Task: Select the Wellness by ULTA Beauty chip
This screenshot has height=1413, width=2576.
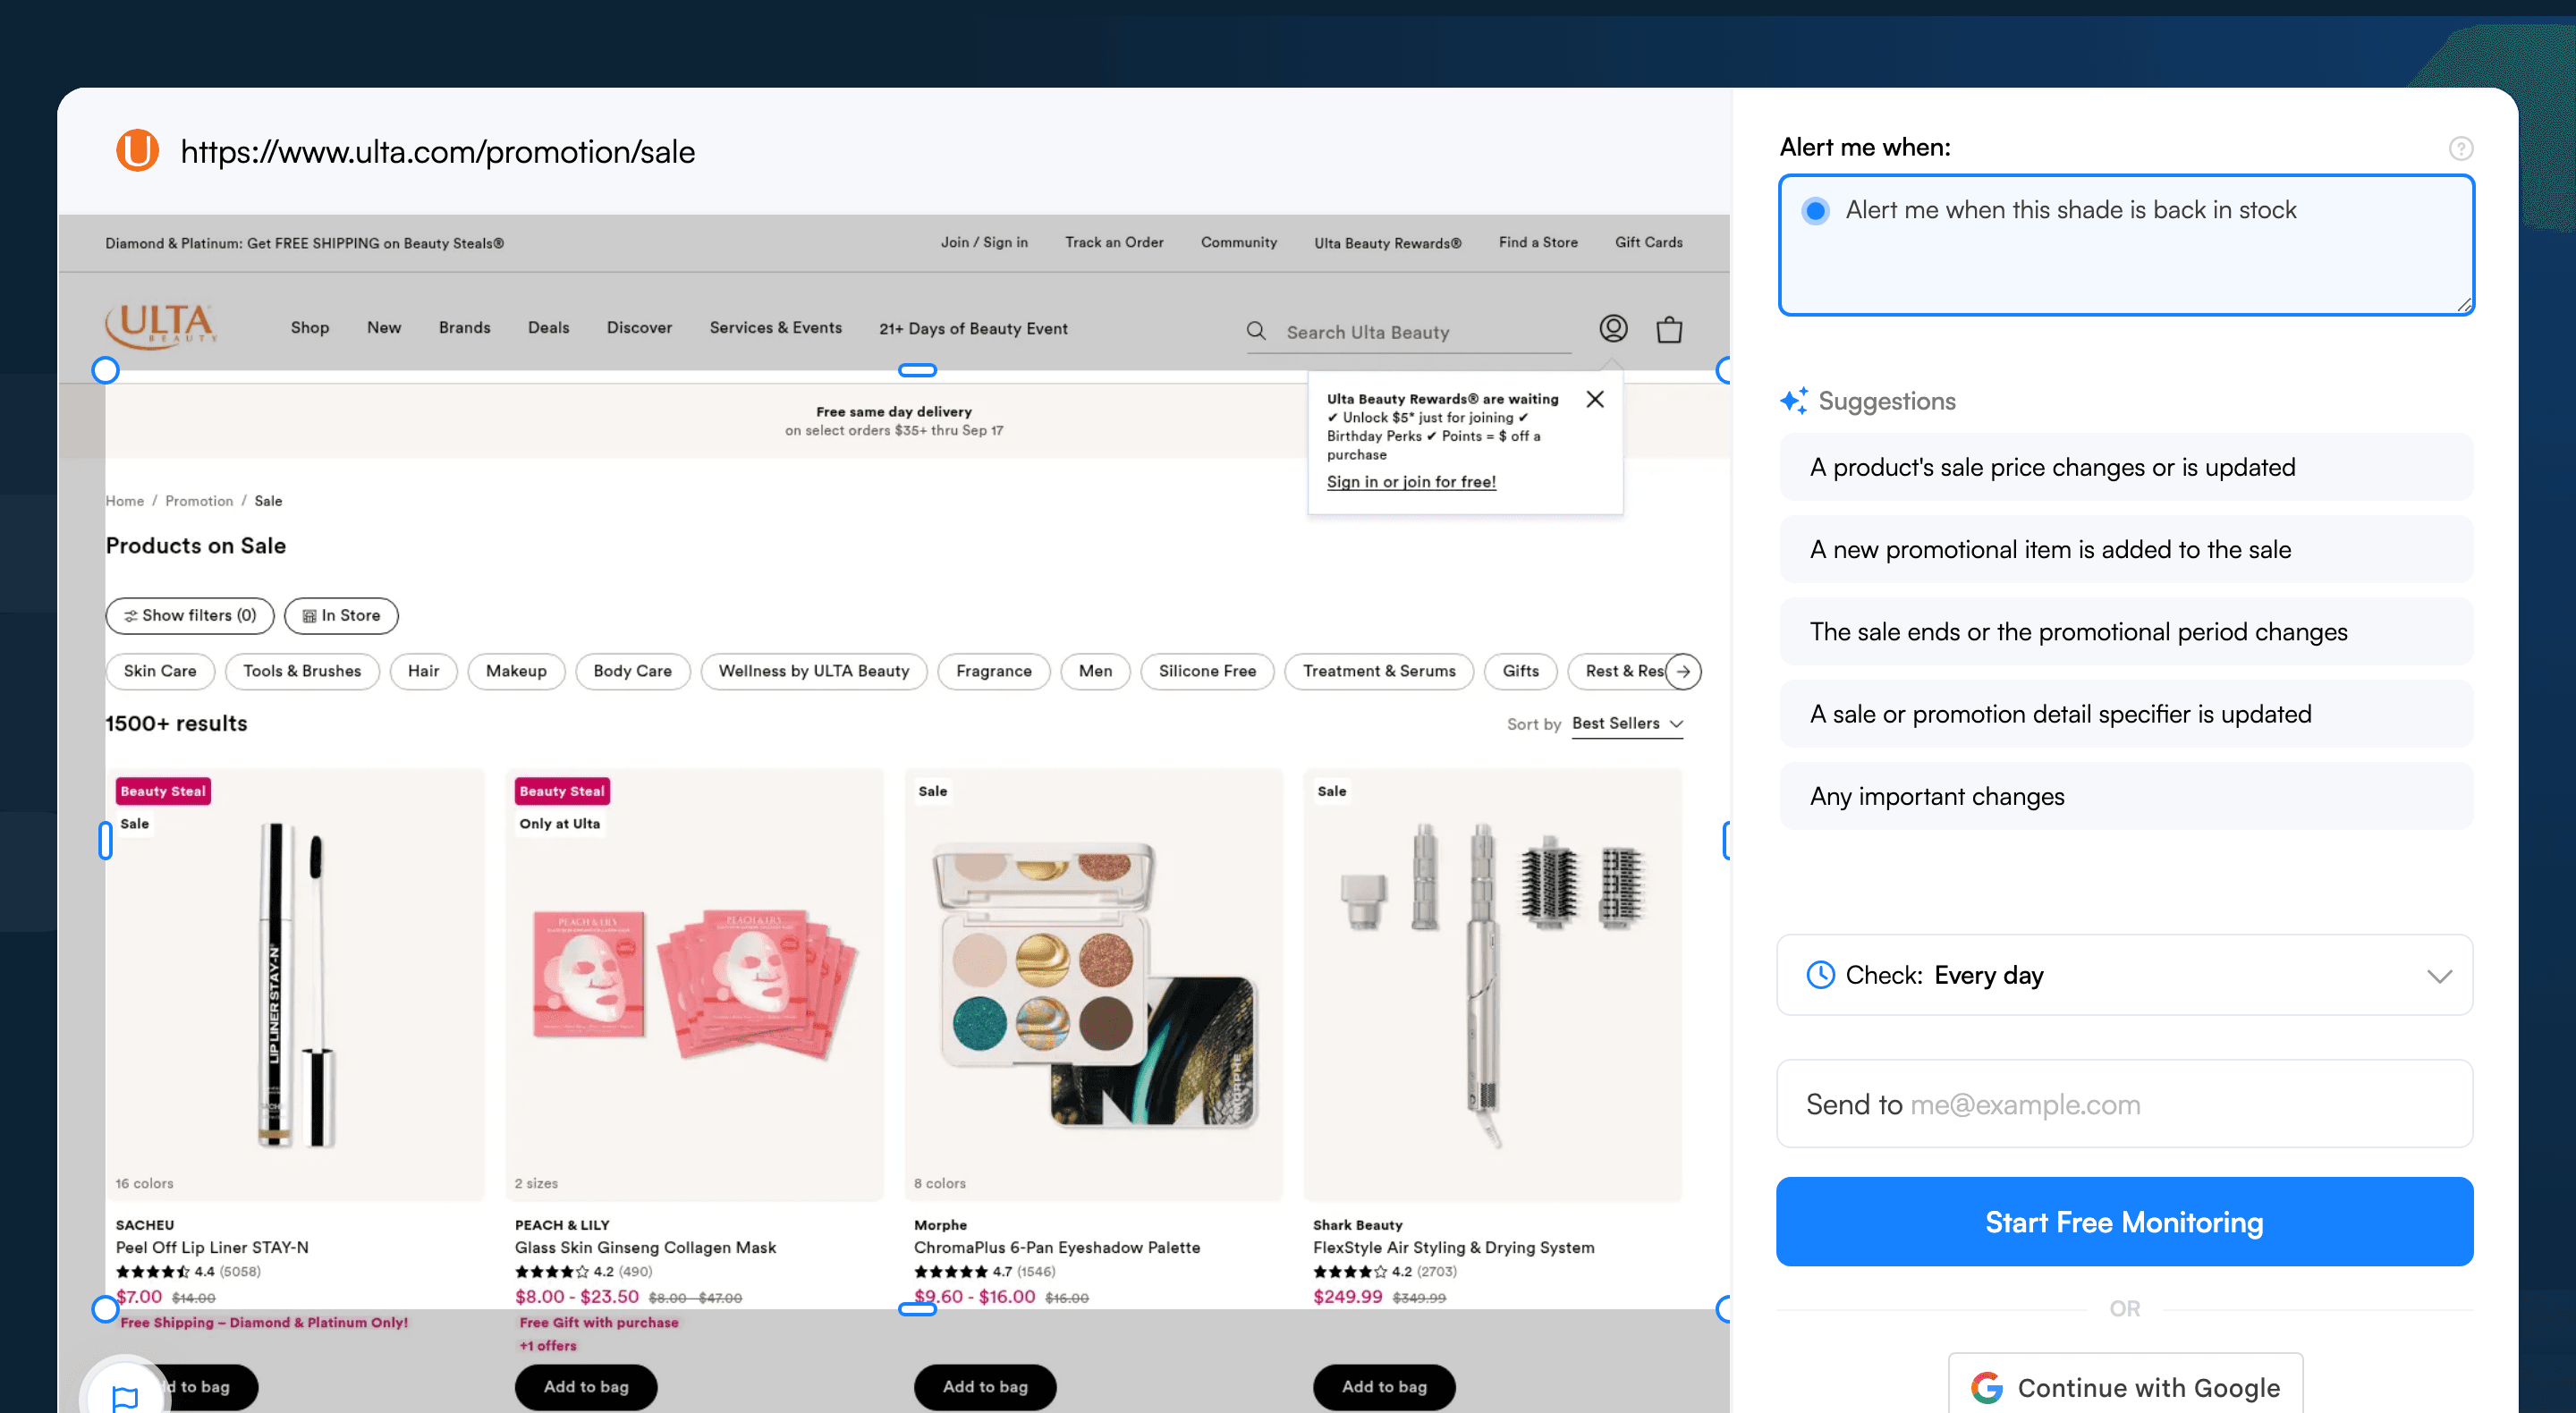Action: [814, 671]
